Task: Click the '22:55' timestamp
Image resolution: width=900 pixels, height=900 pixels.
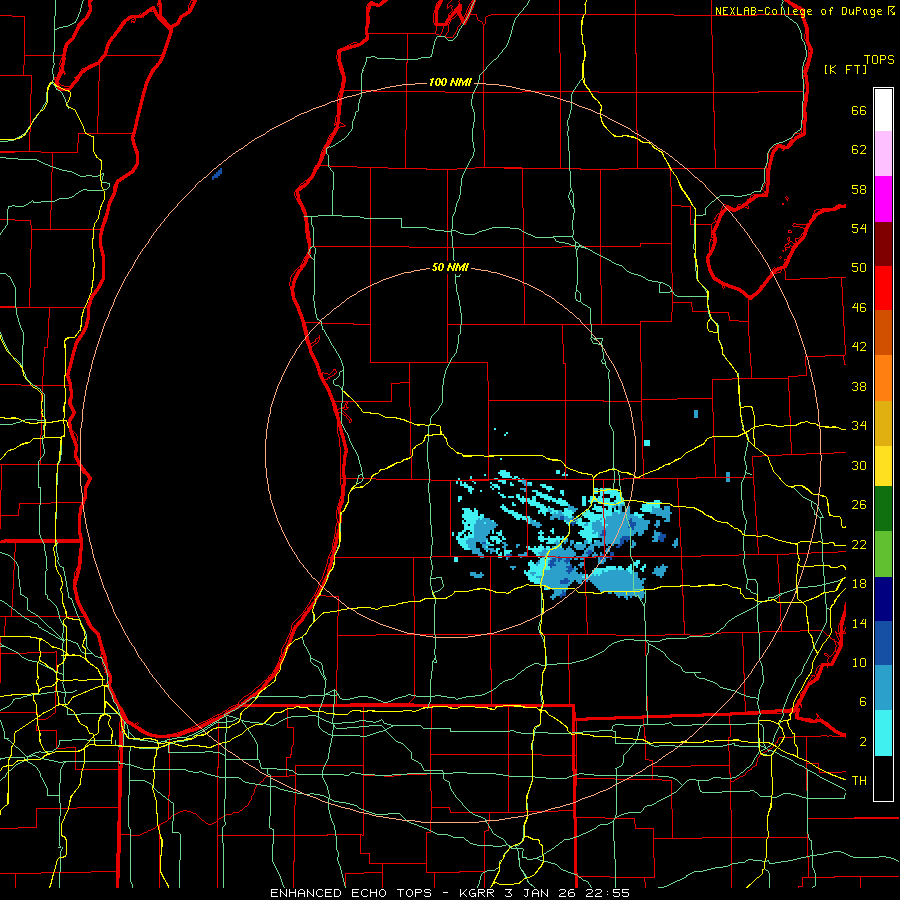Action: pyautogui.click(x=608, y=893)
